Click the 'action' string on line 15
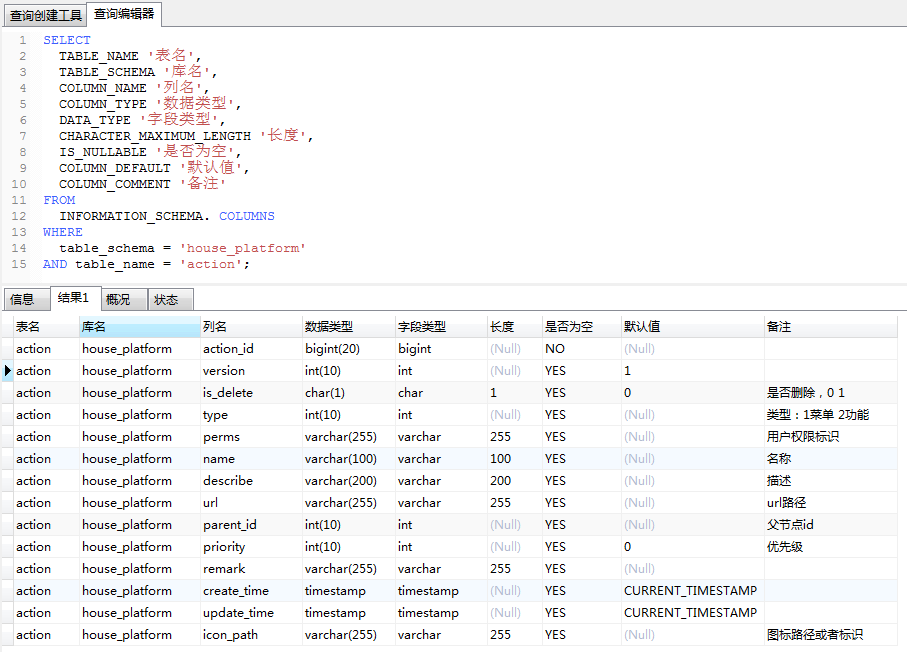 (211, 264)
